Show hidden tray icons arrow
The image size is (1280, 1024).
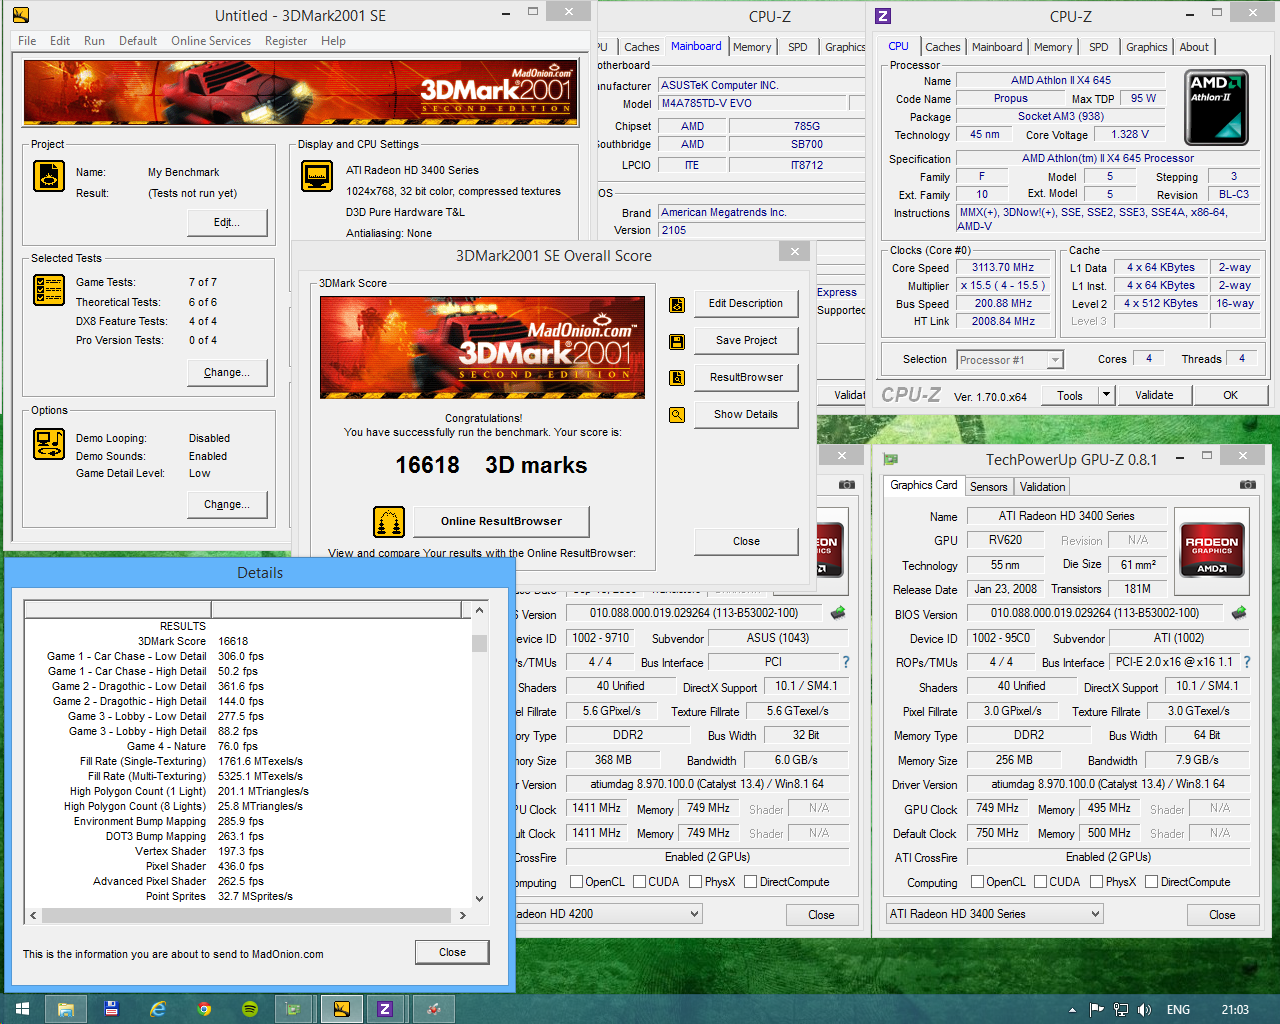click(1073, 1010)
